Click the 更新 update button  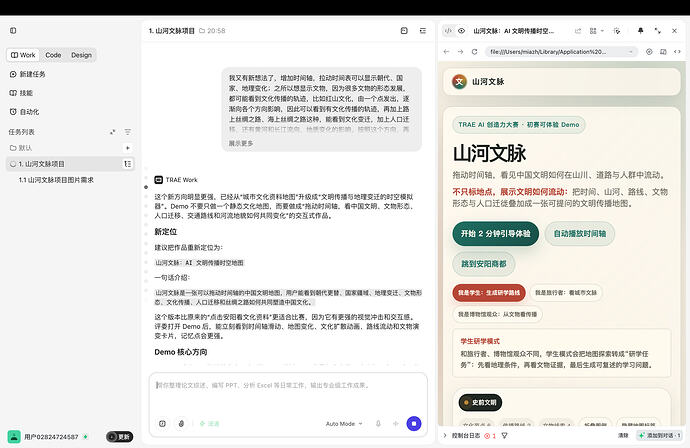click(x=119, y=437)
